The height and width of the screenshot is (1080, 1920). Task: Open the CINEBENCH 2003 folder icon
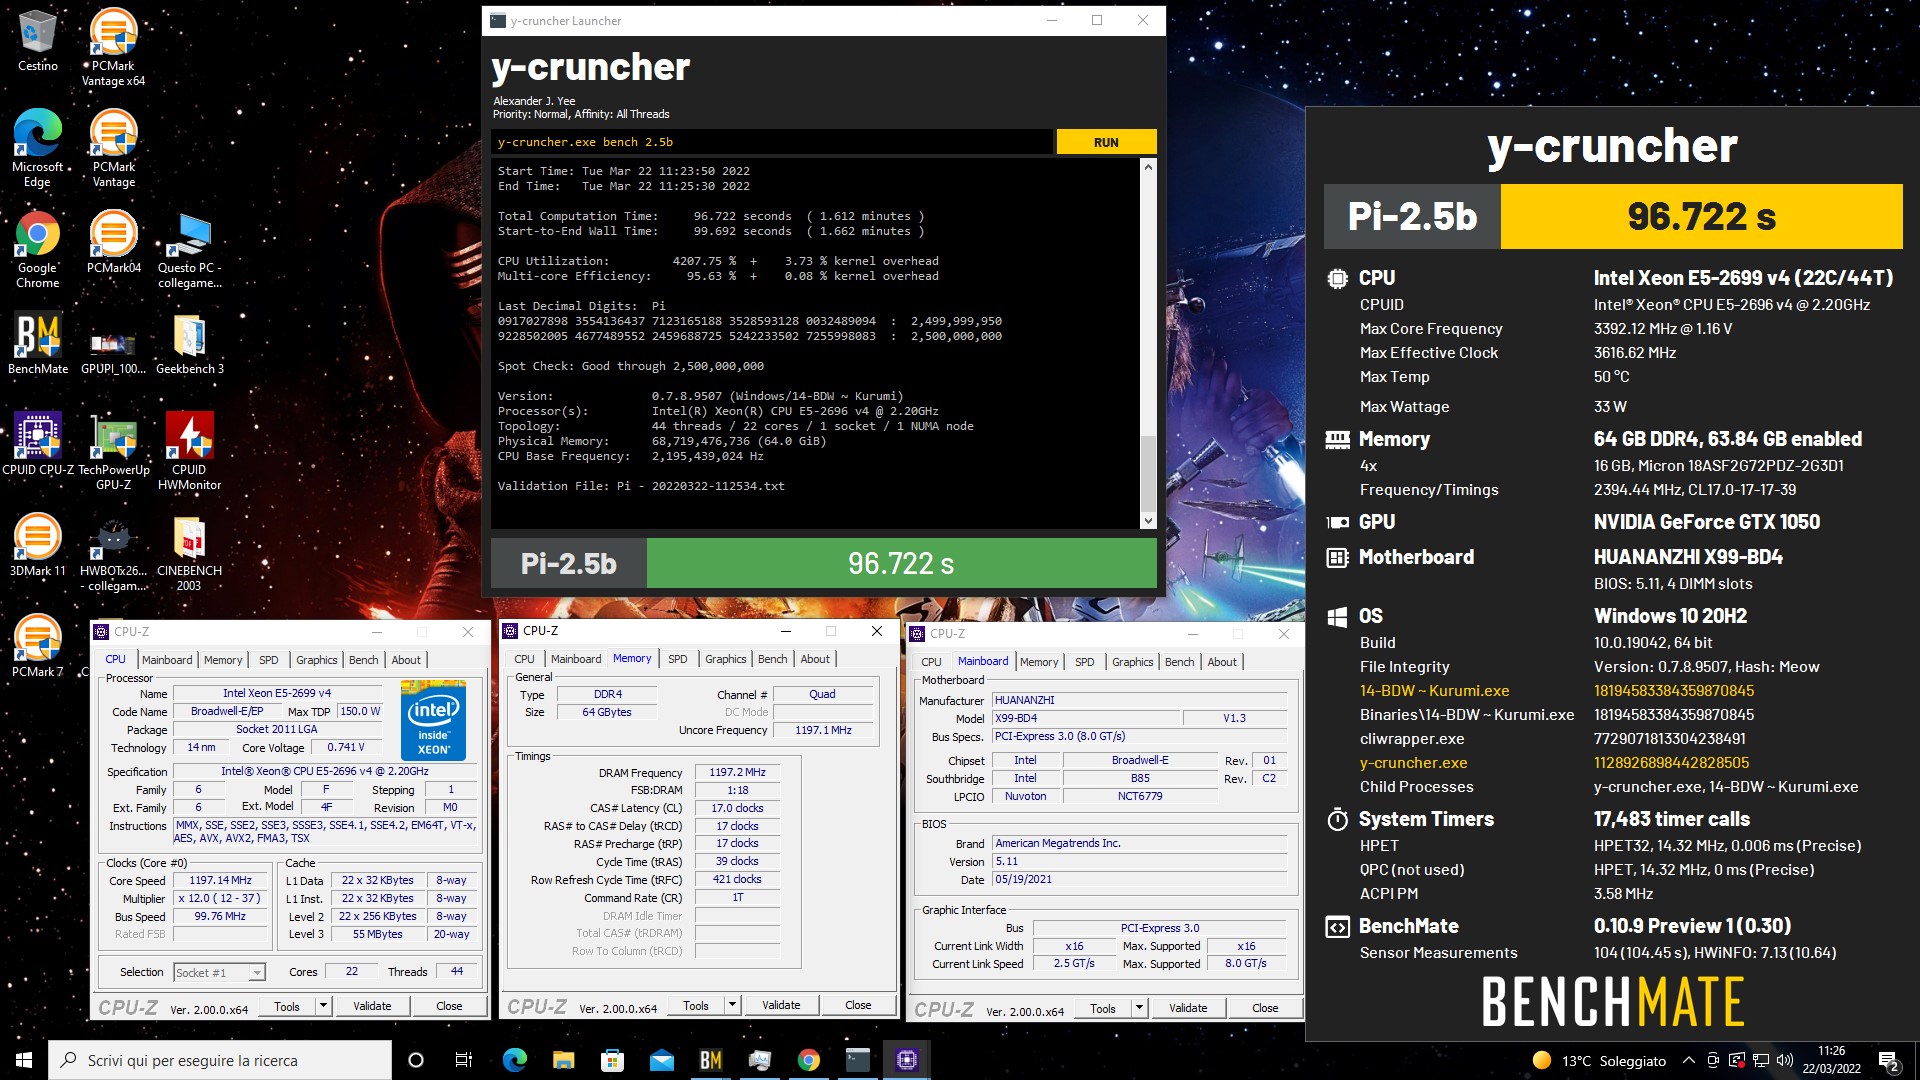189,552
